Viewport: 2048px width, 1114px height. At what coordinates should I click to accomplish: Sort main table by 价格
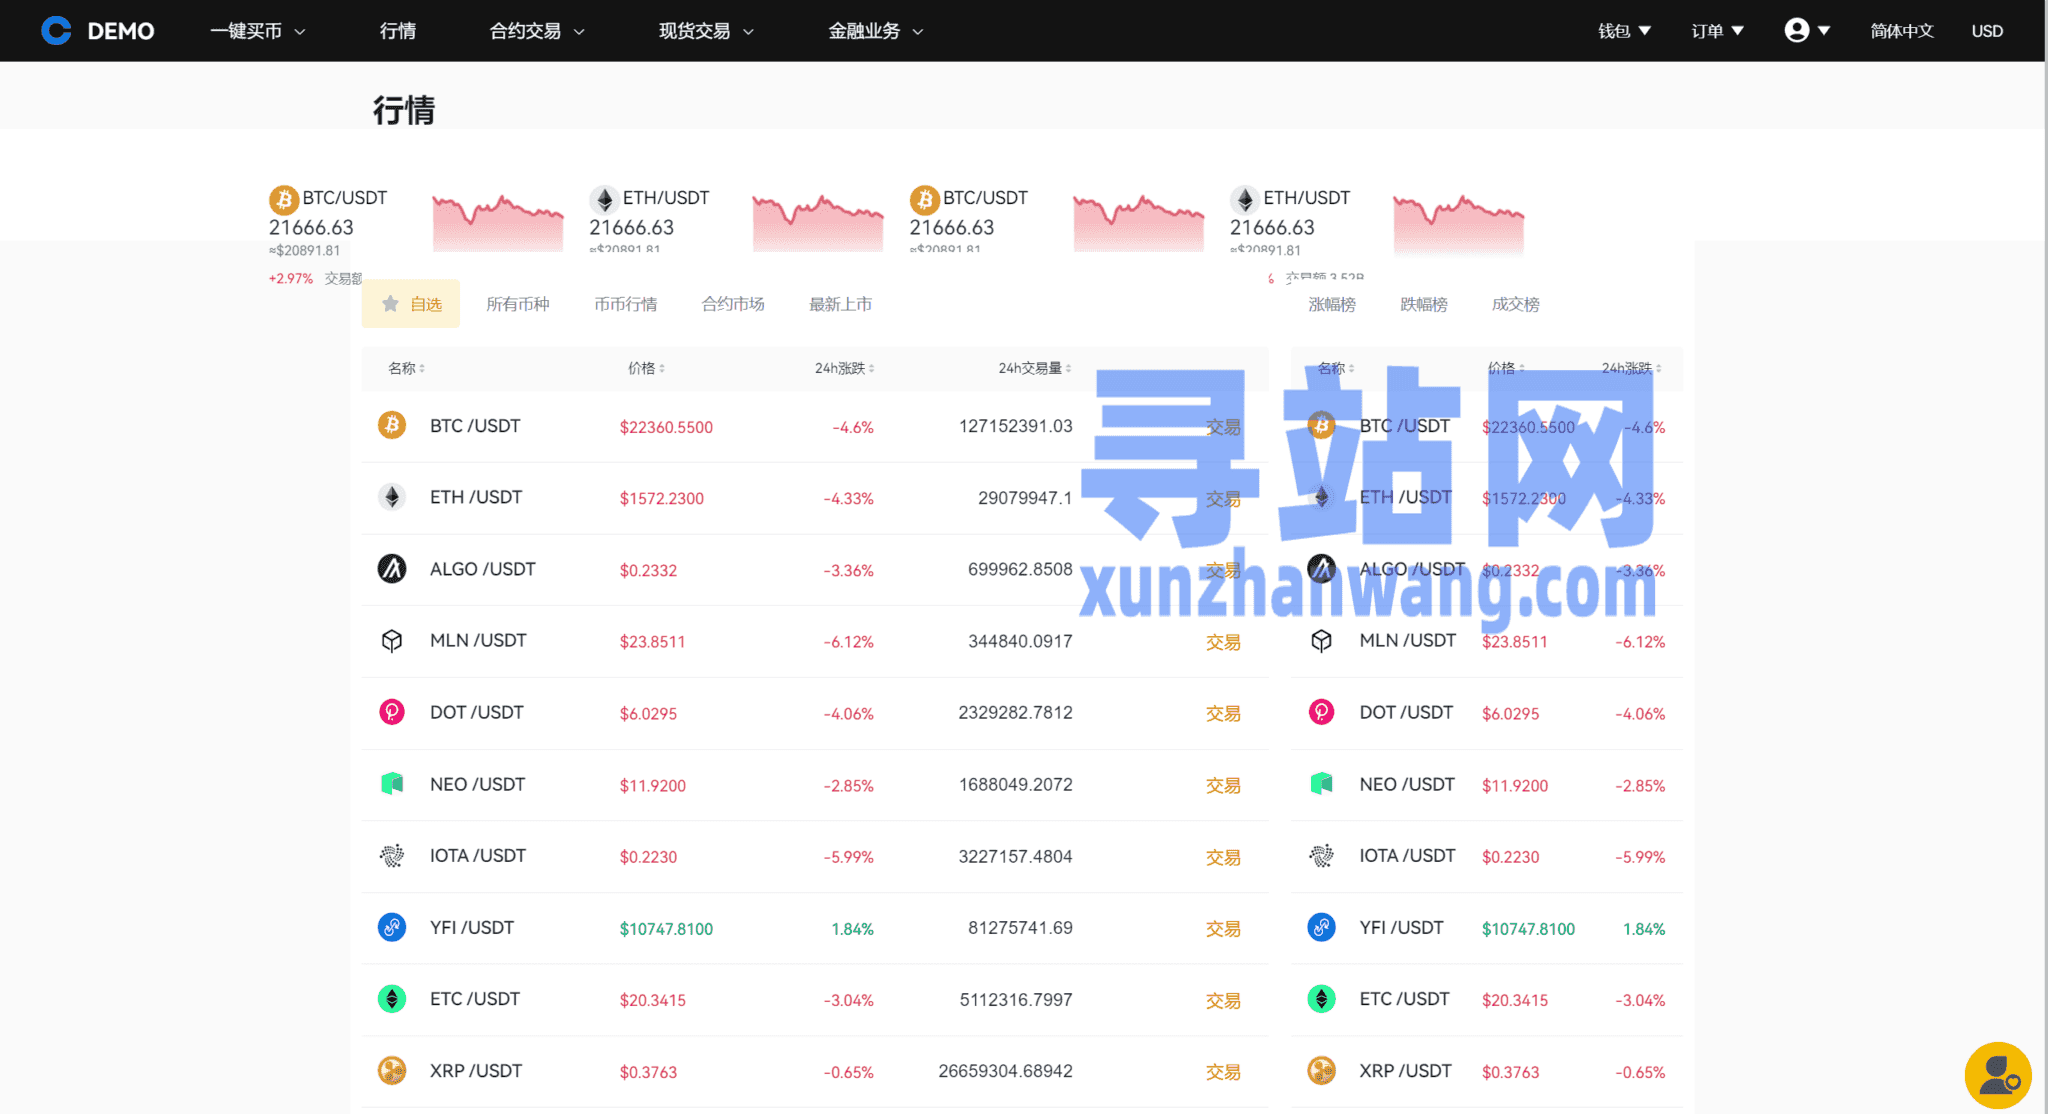click(x=646, y=368)
